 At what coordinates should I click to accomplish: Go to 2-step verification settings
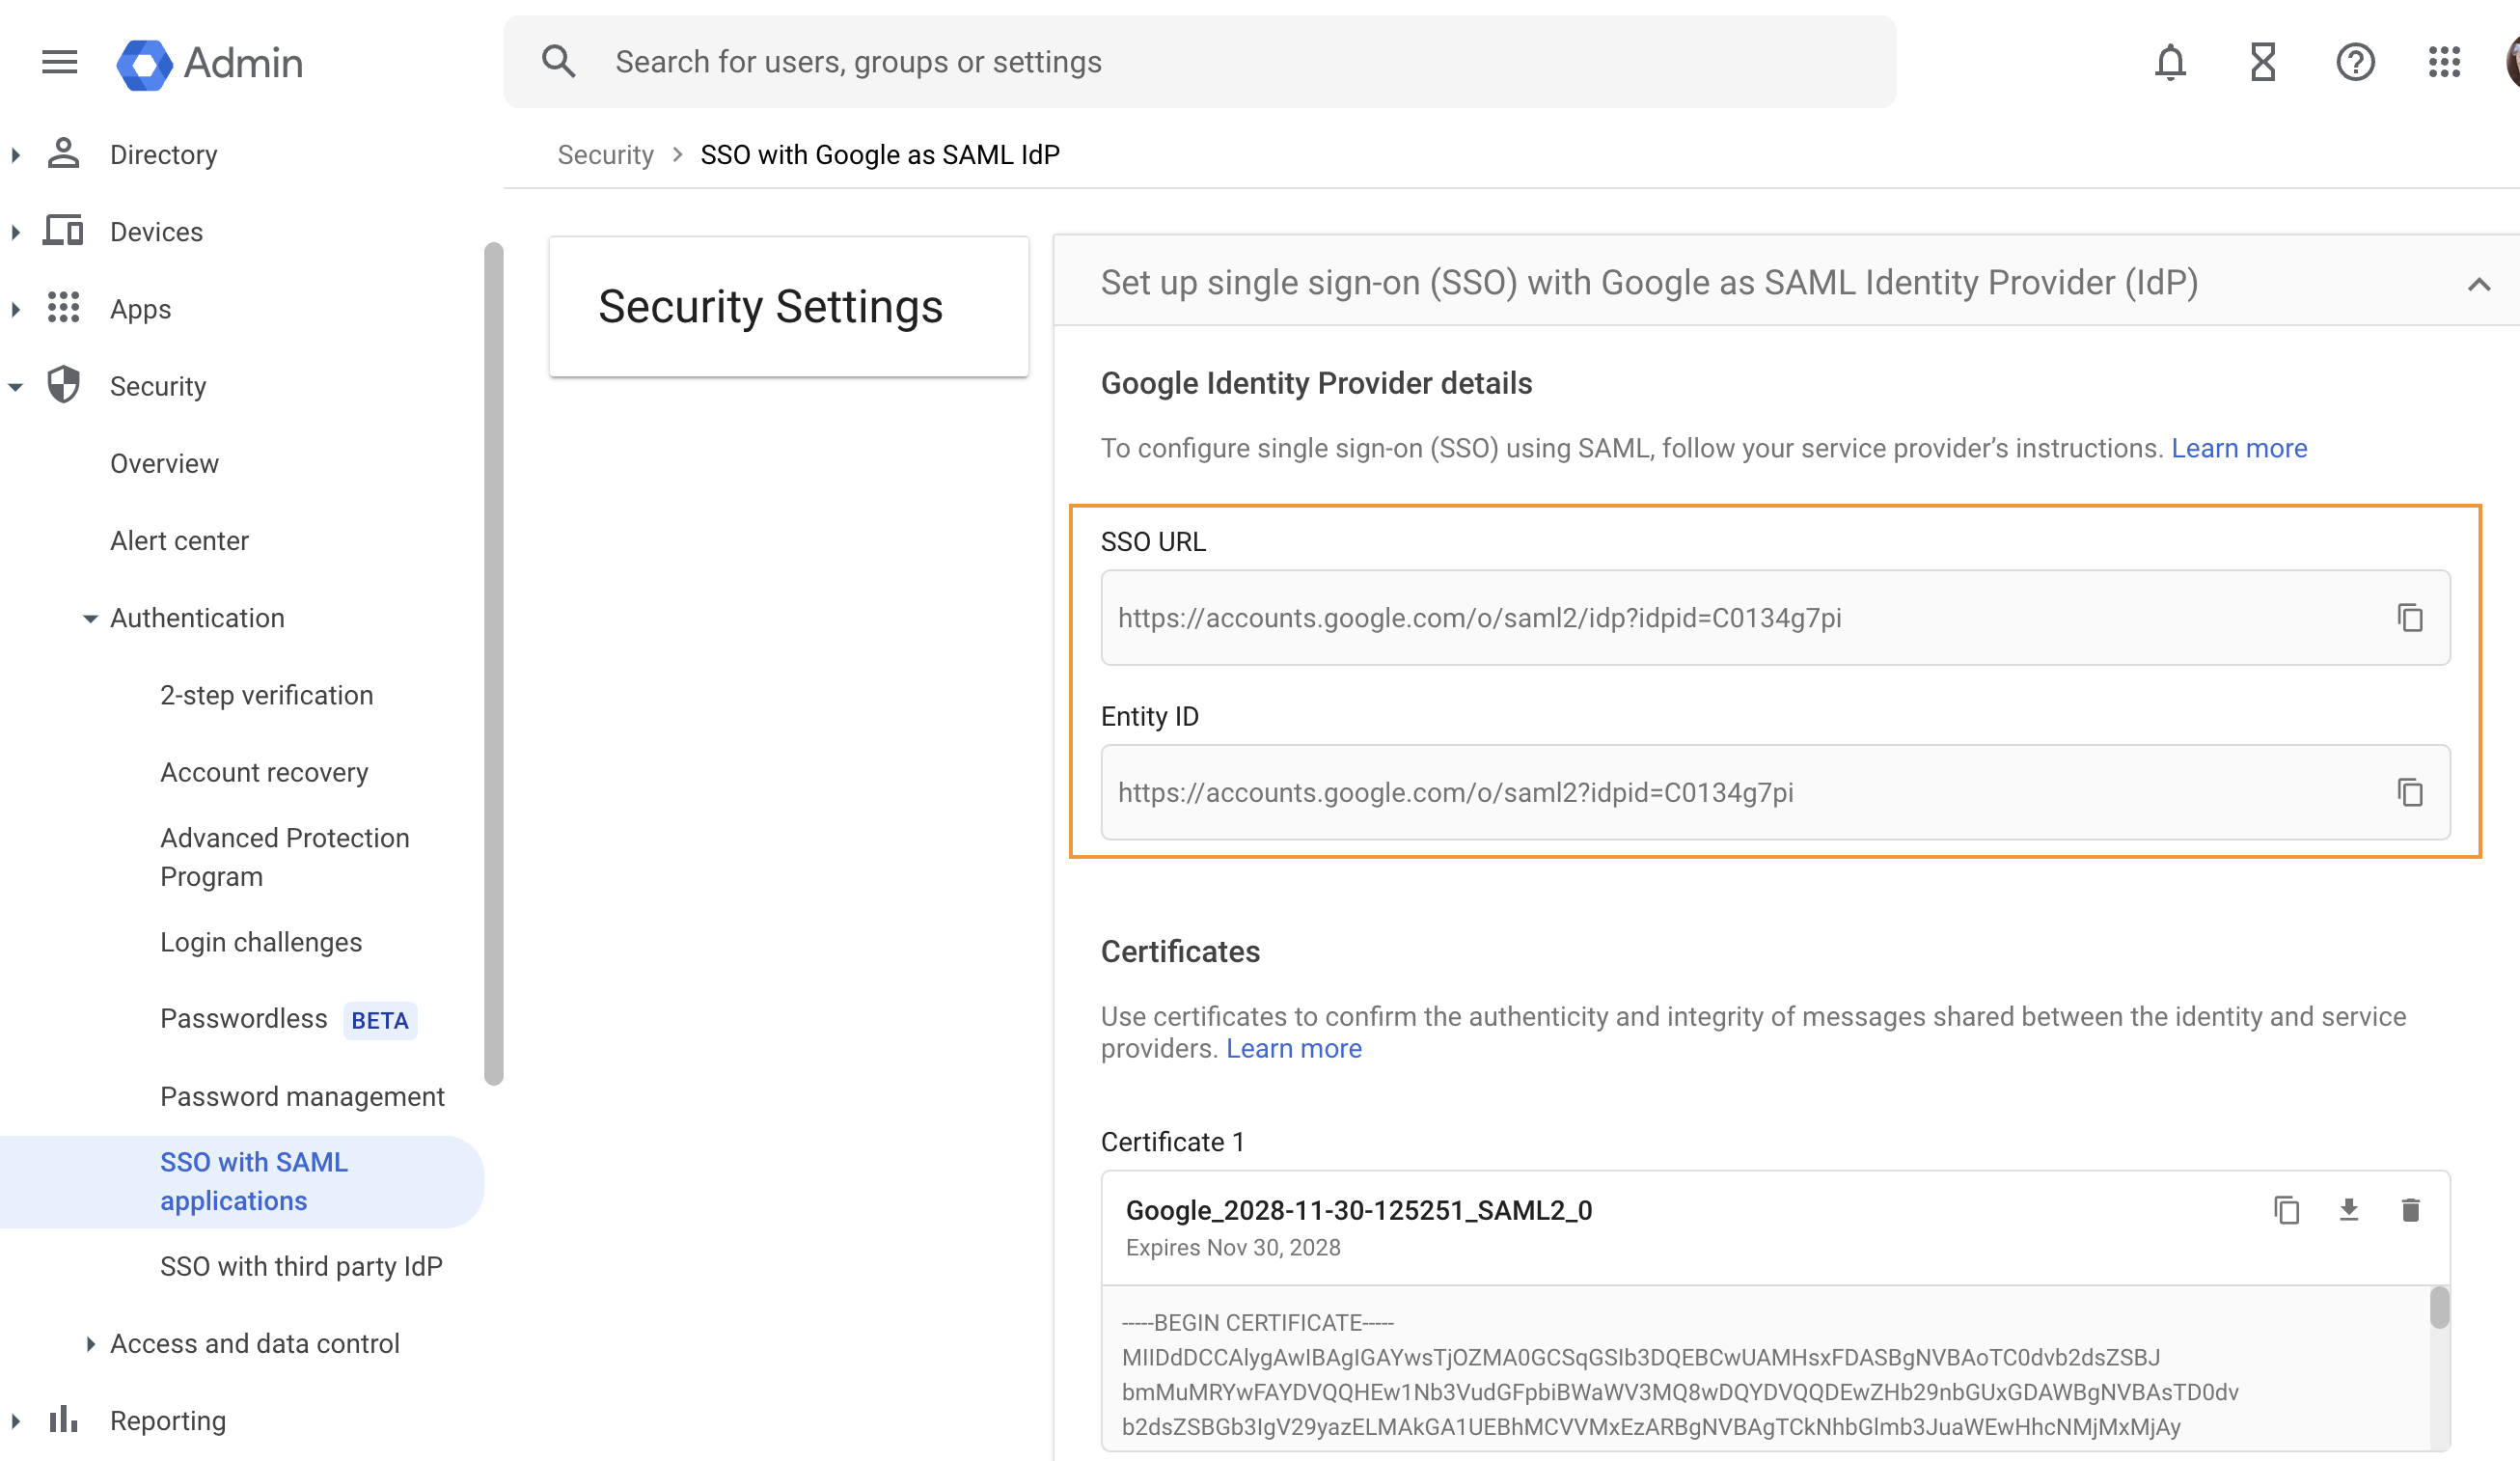point(266,695)
